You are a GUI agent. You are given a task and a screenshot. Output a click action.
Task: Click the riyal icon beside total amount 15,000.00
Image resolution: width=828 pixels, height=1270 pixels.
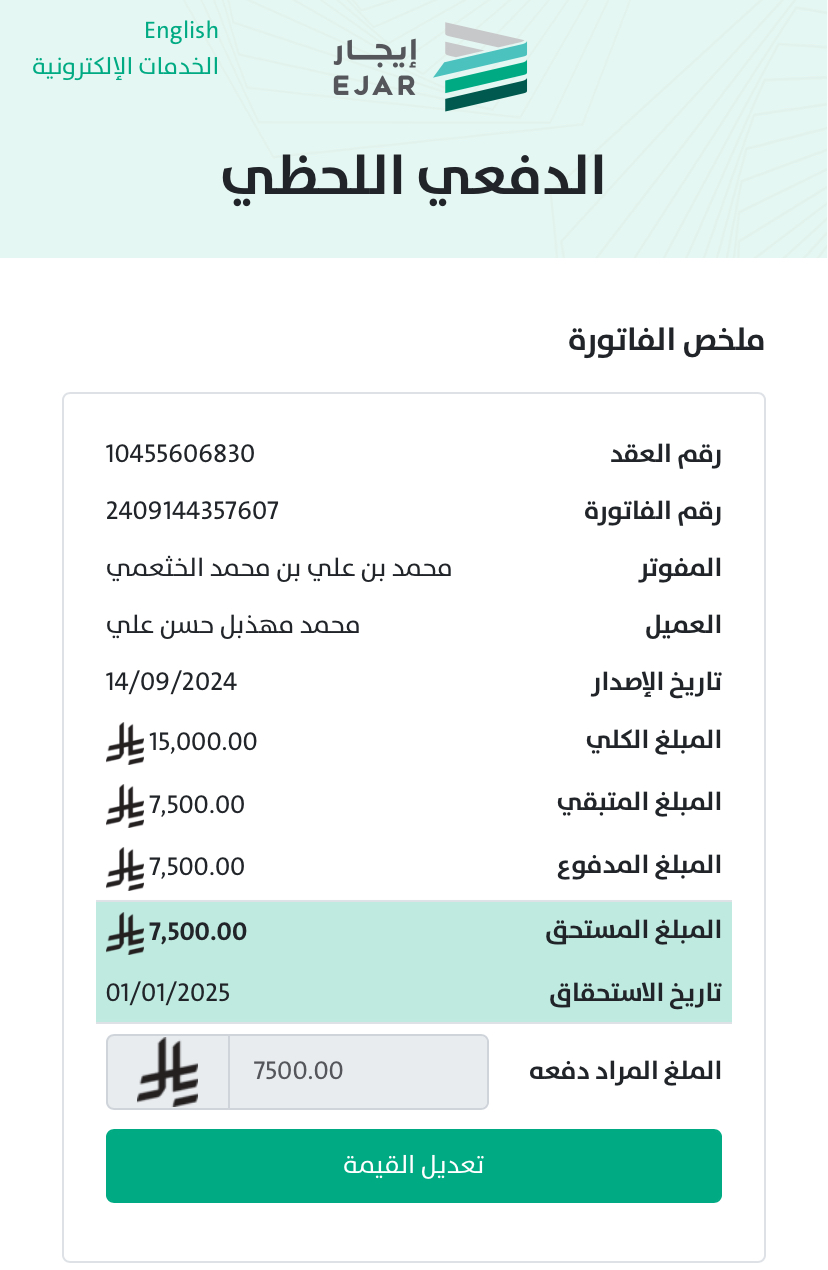coord(126,743)
